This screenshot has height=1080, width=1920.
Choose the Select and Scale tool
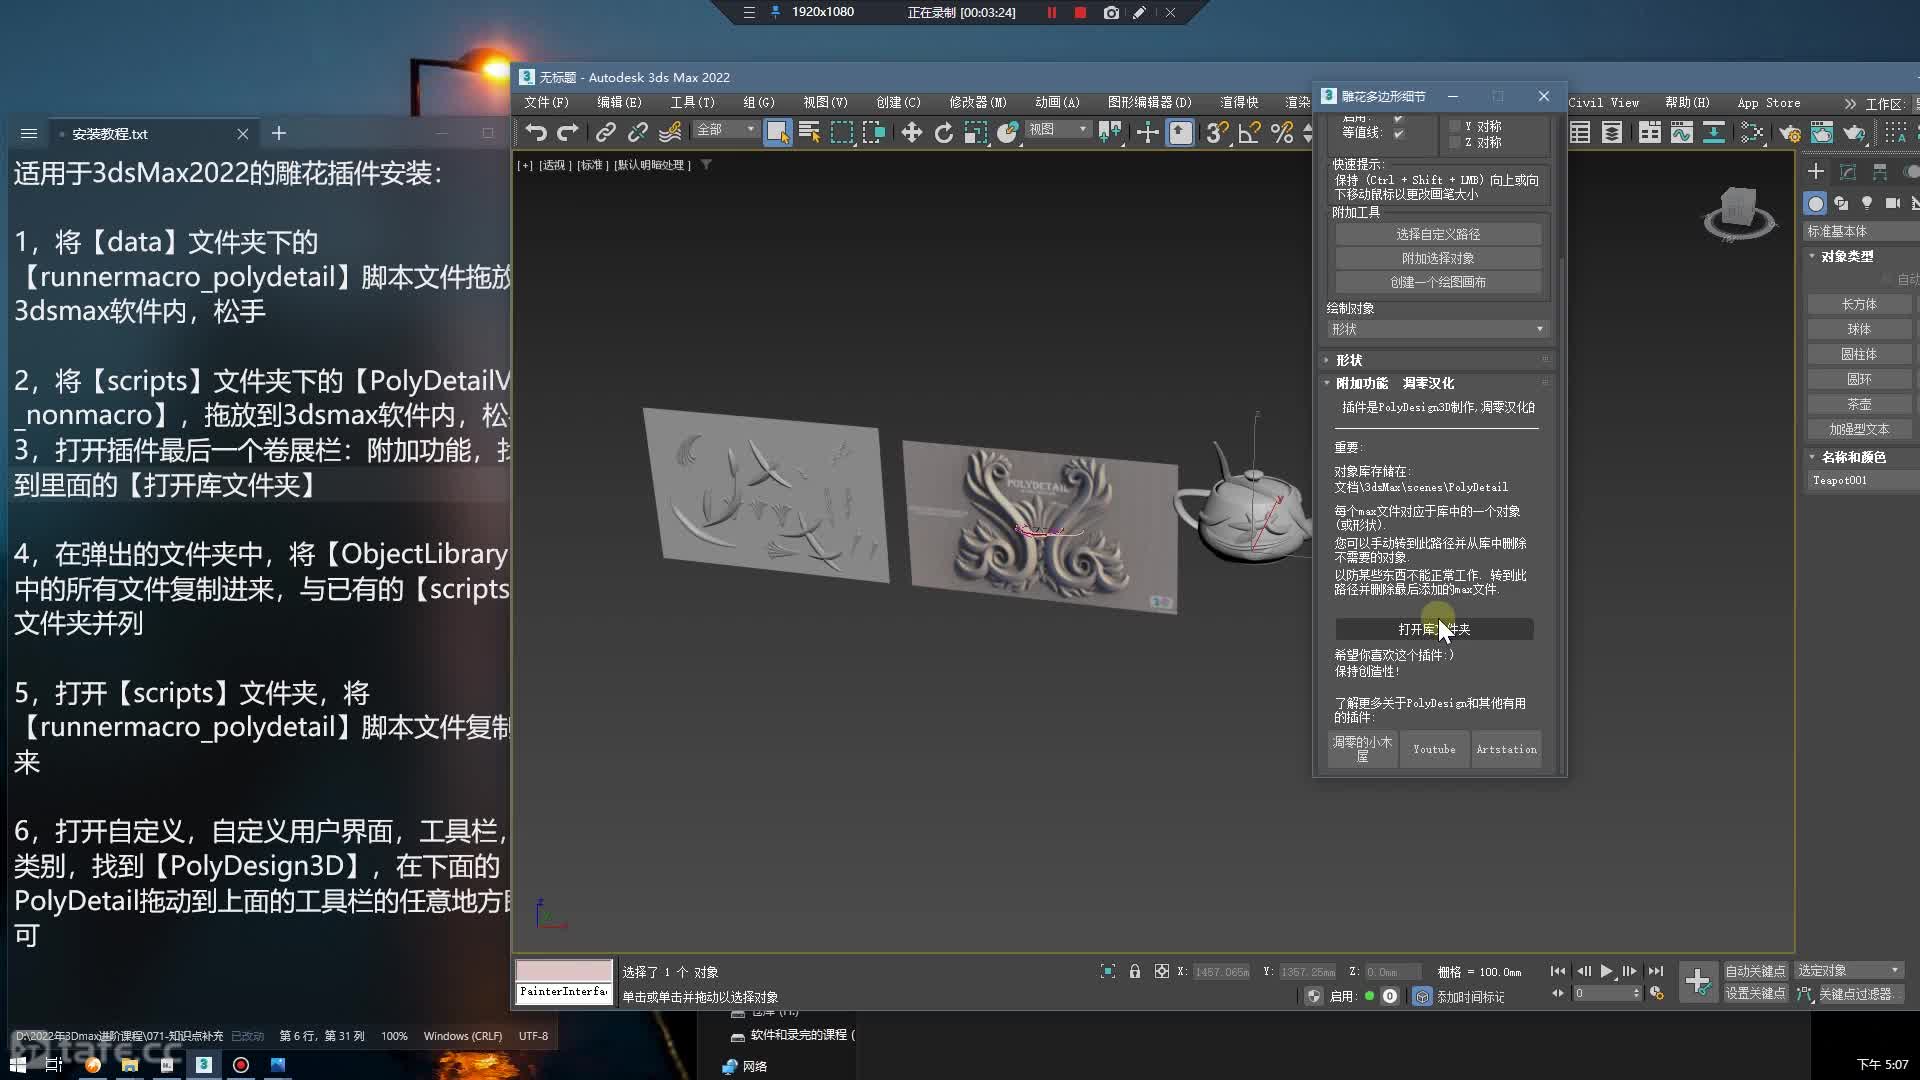(975, 132)
